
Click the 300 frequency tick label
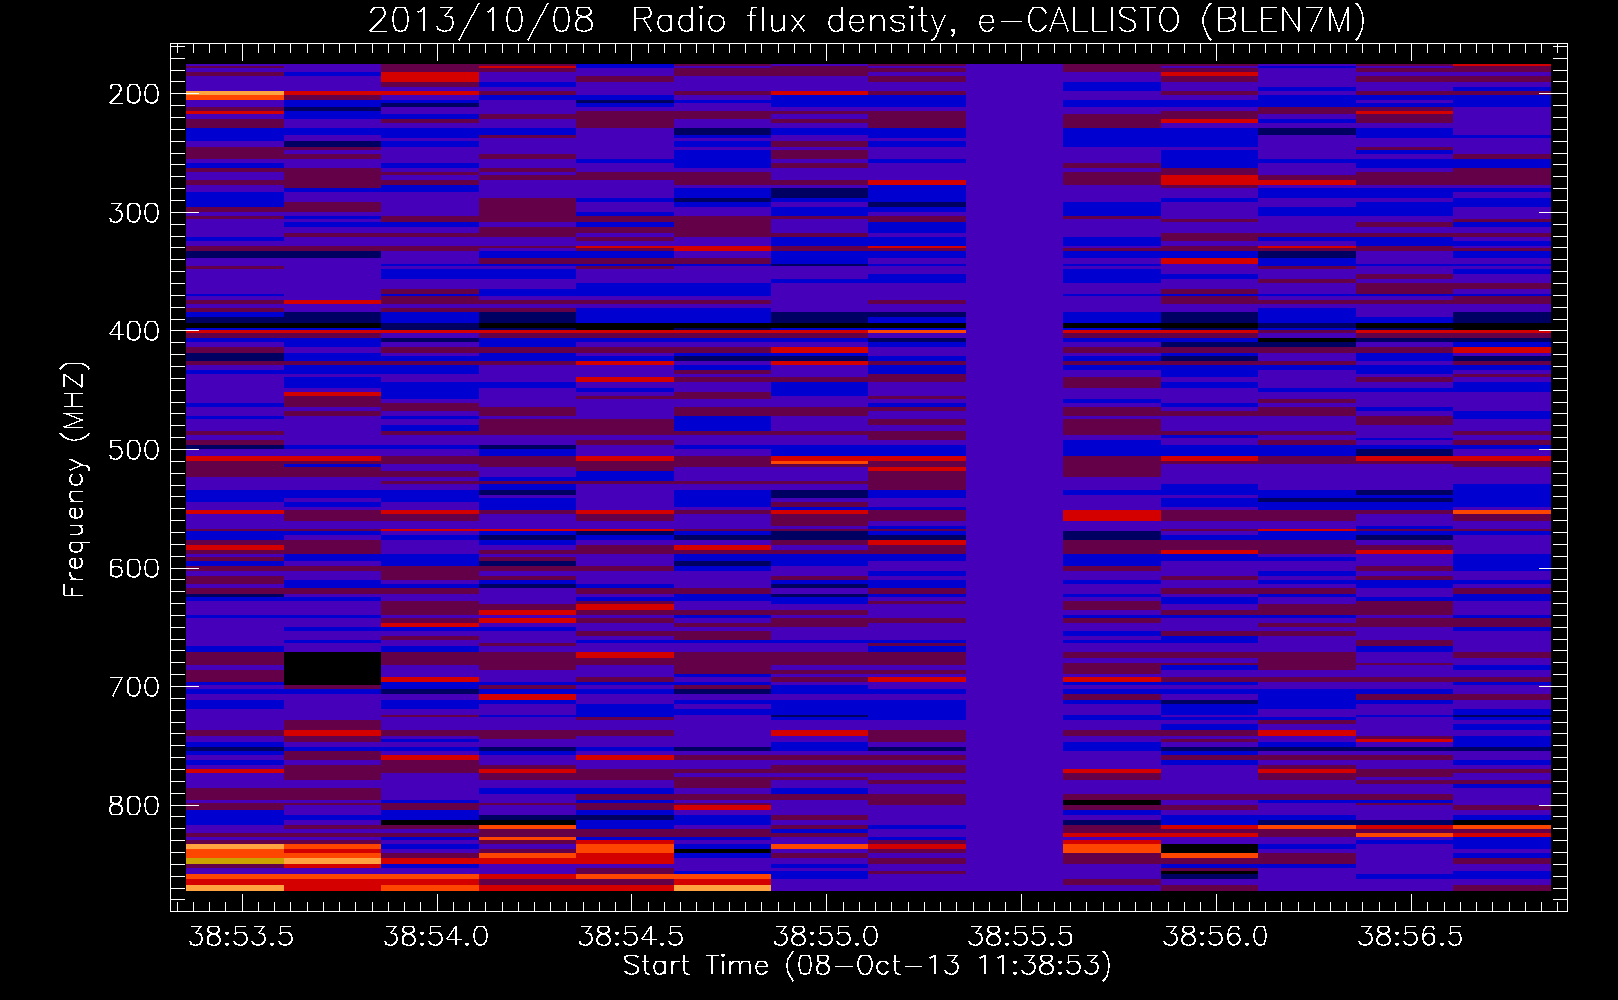[x=134, y=213]
